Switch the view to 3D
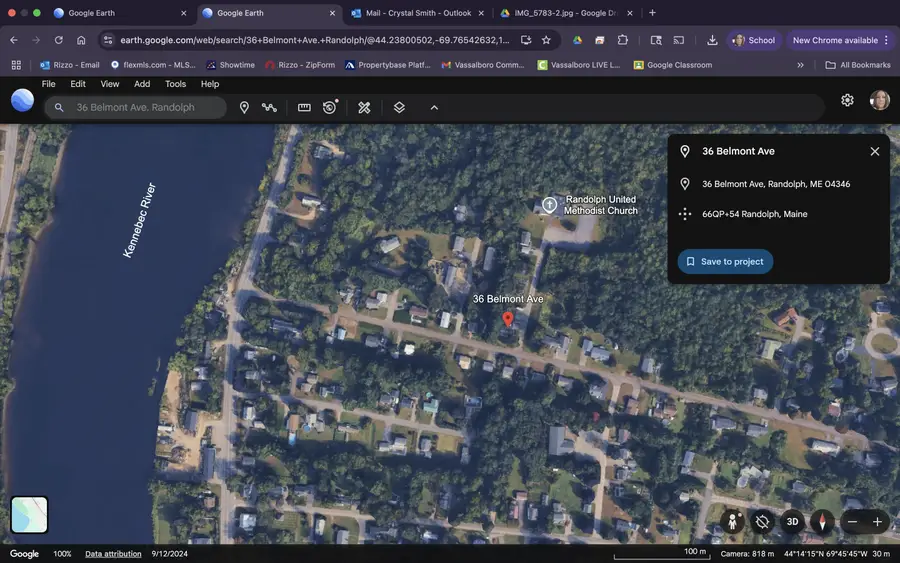 [x=792, y=522]
